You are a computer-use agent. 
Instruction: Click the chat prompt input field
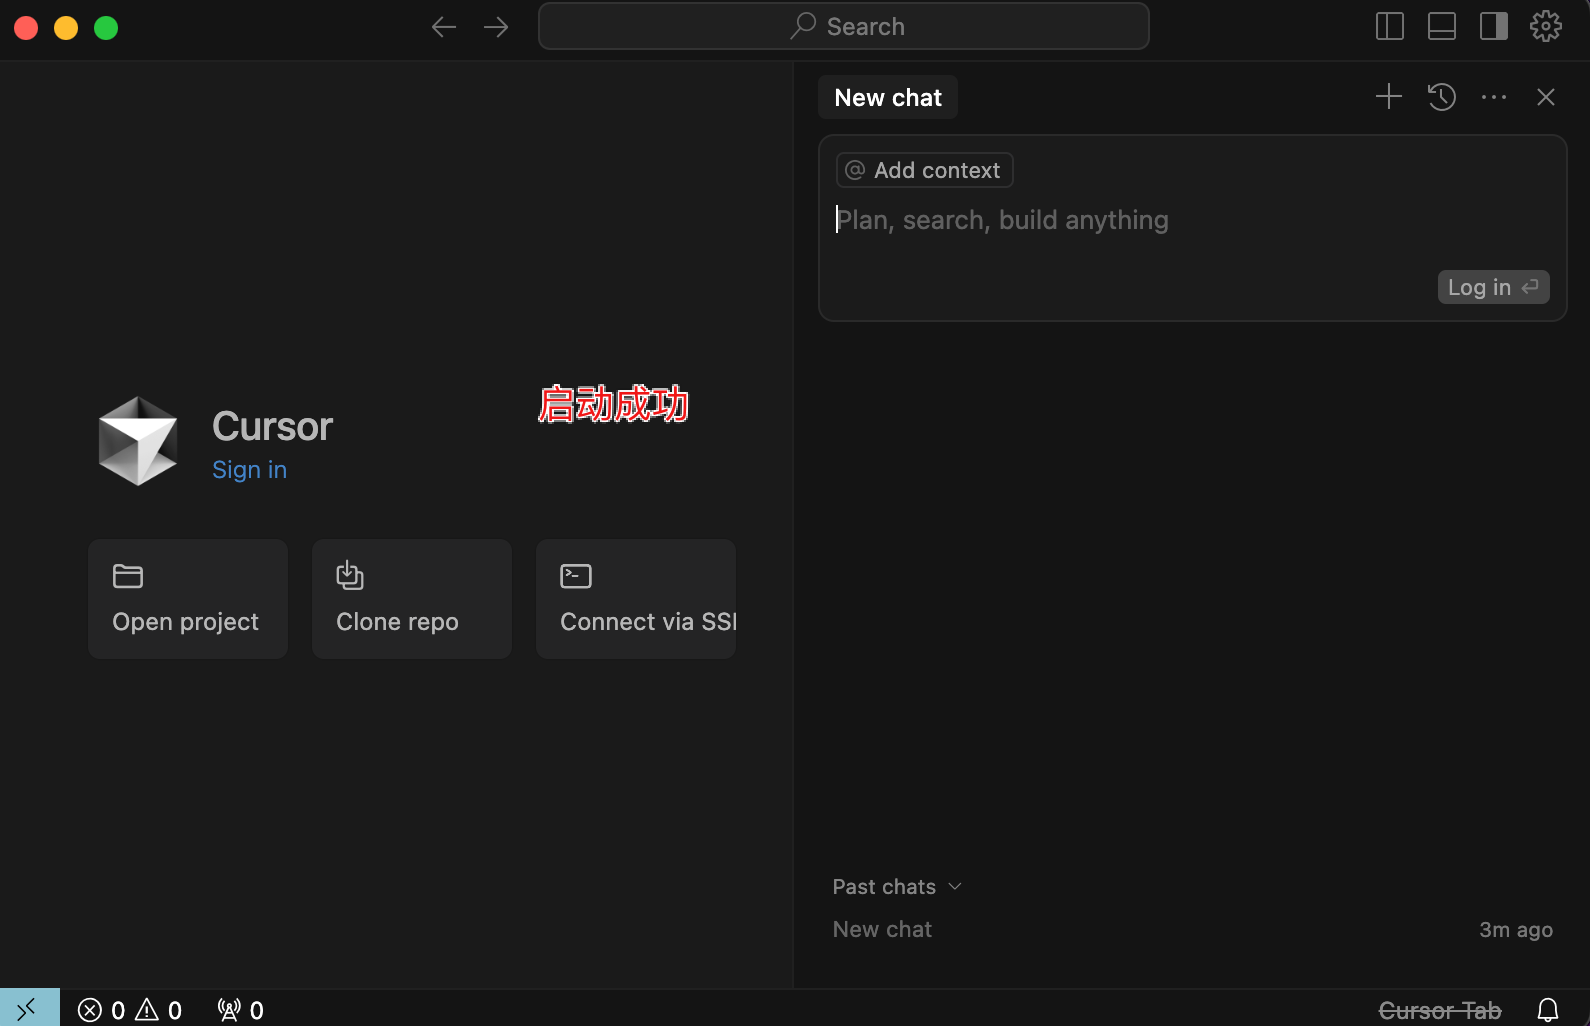tap(1192, 220)
